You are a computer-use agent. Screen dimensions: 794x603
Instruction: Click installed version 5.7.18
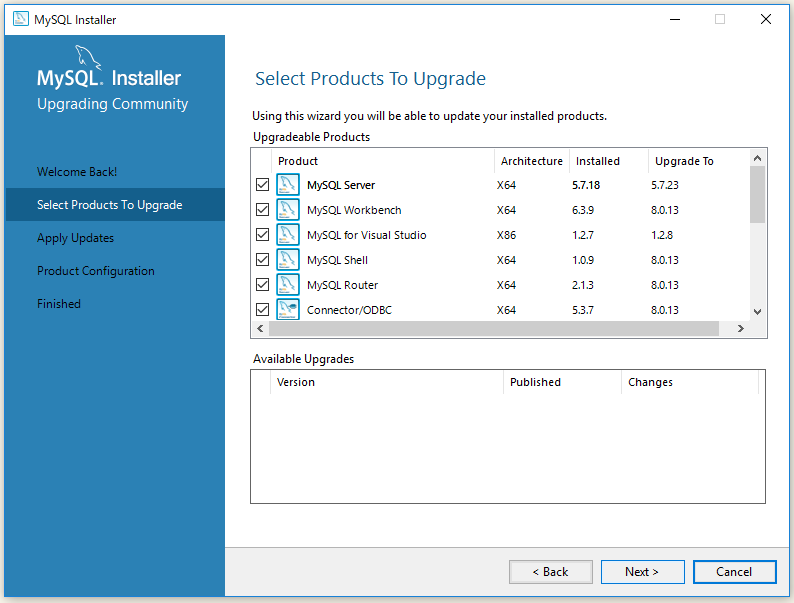(586, 185)
